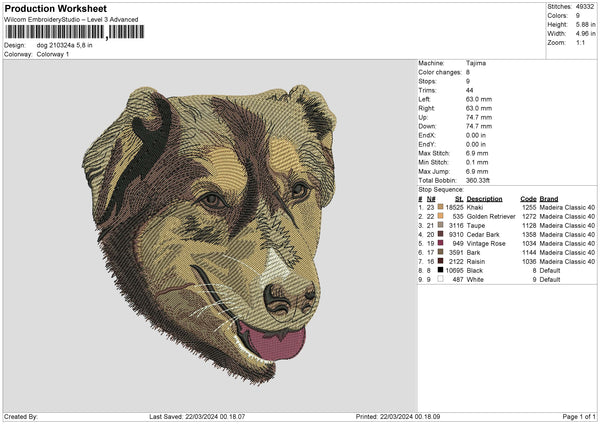Select the Black thread swatch
The width and height of the screenshot is (600, 424).
tap(439, 270)
